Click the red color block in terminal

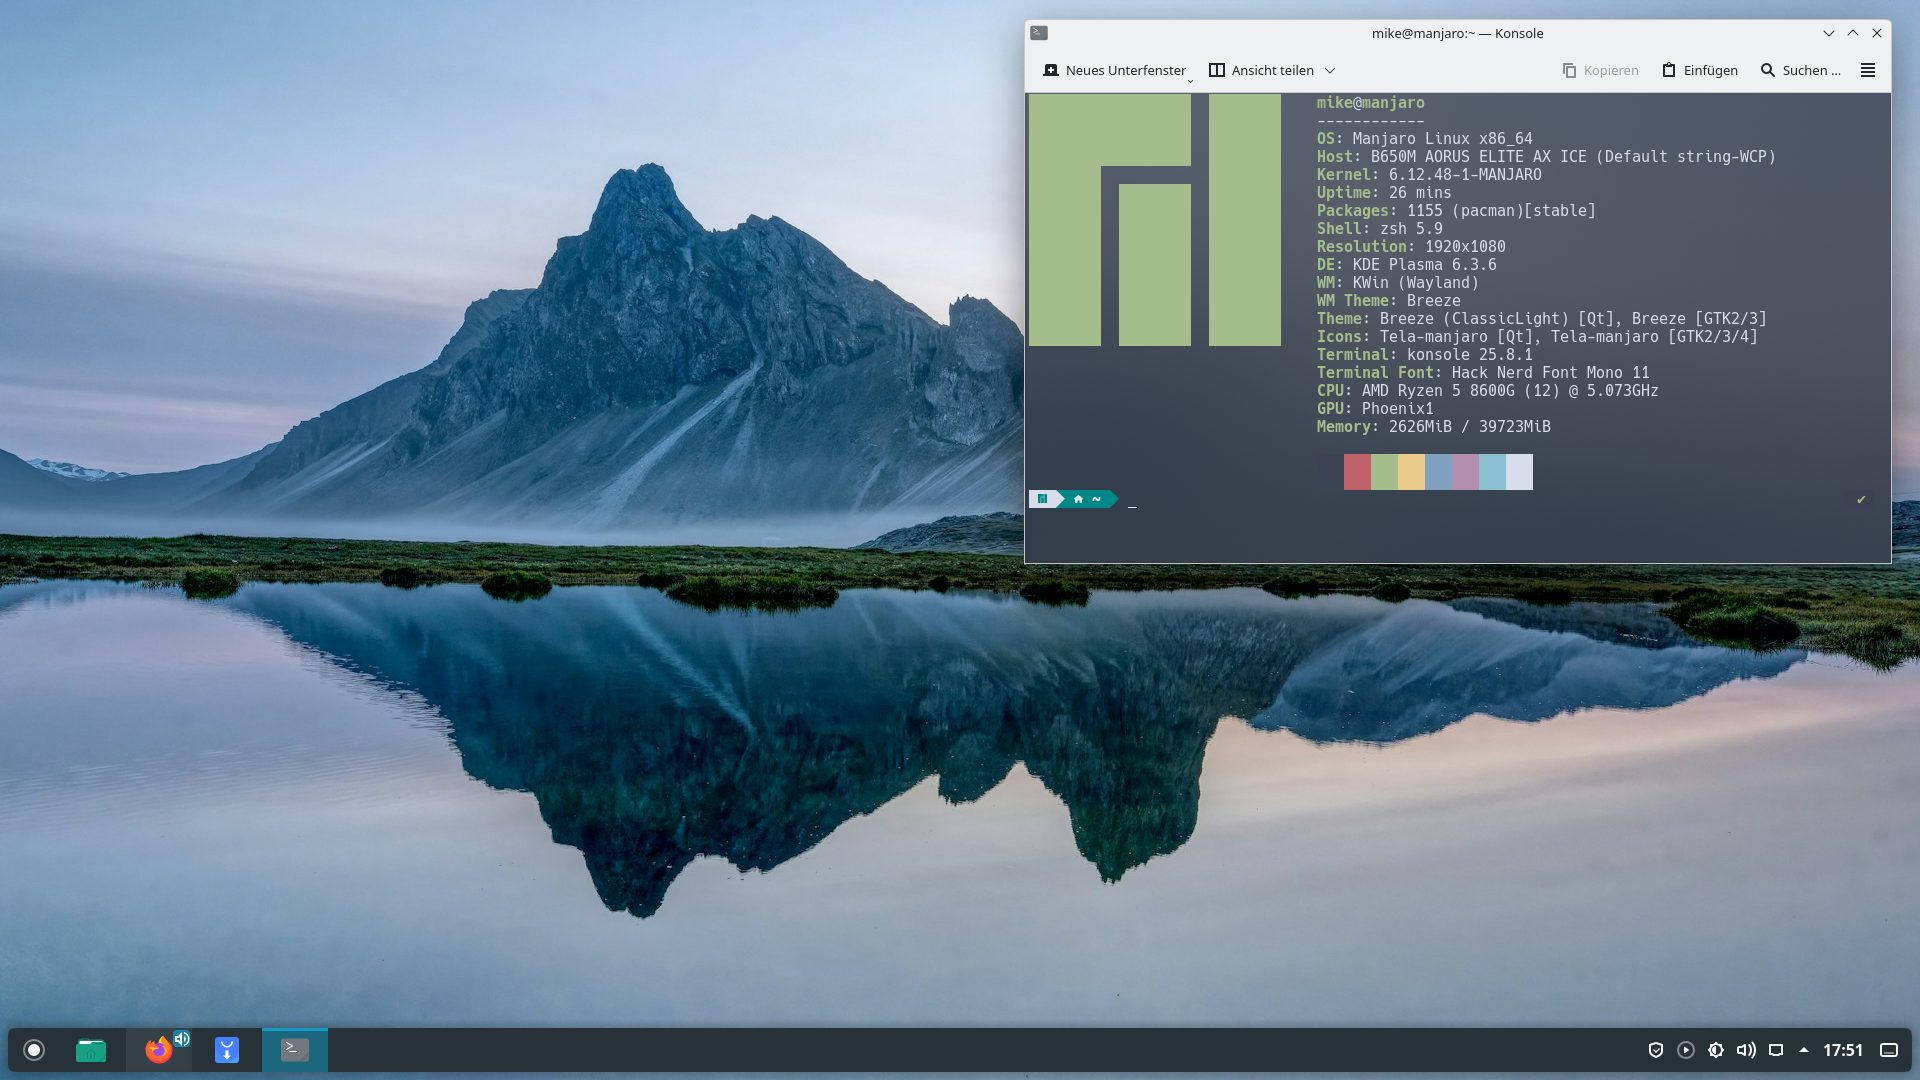point(1357,472)
